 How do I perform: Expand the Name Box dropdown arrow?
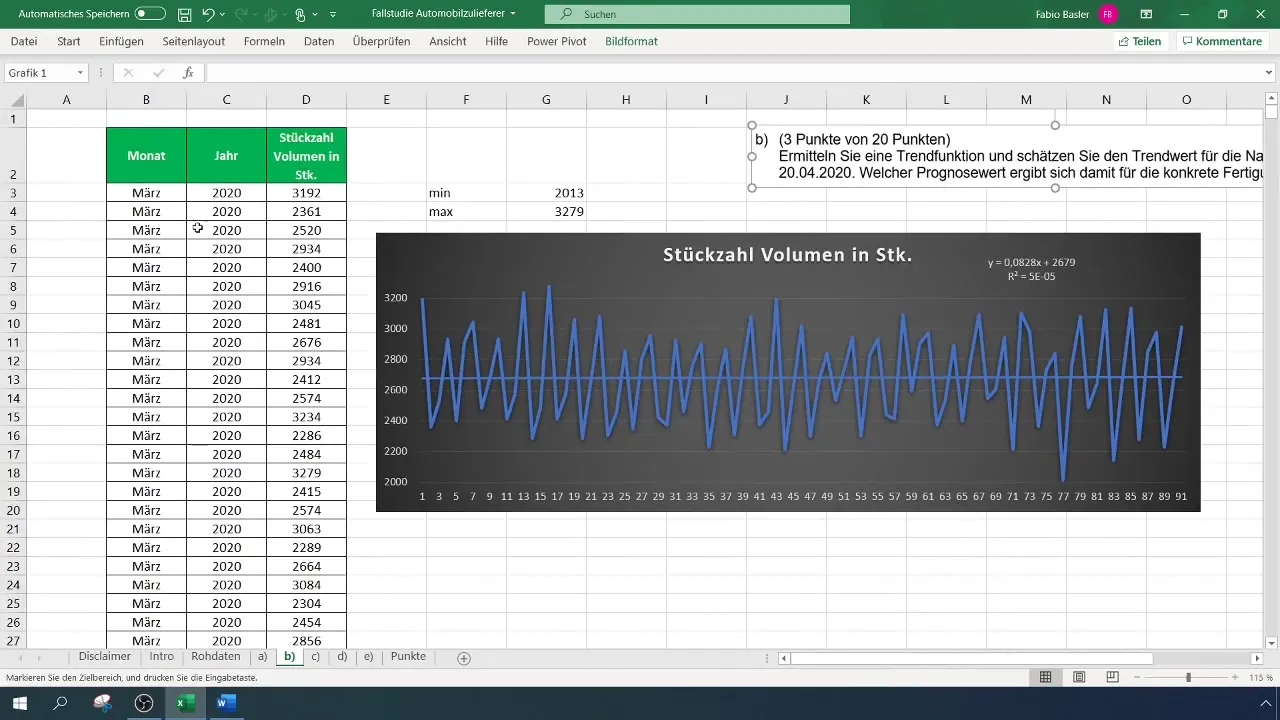tap(79, 73)
